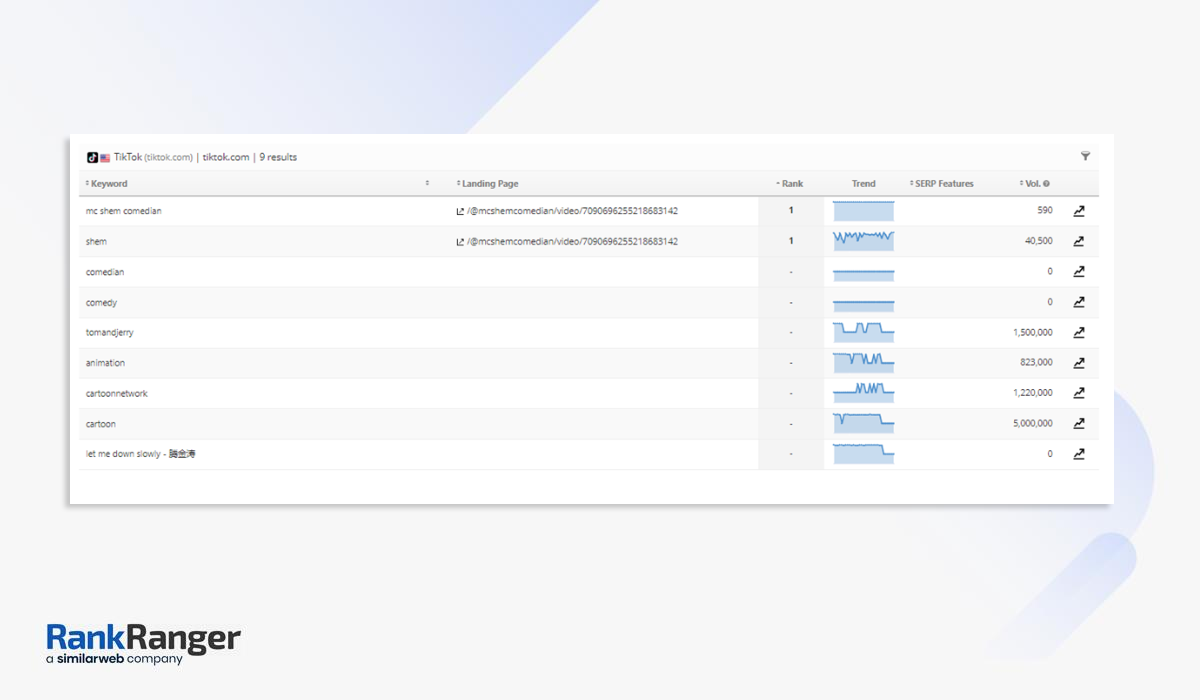
Task: Click the US flag icon beside TikTok
Action: (x=105, y=157)
